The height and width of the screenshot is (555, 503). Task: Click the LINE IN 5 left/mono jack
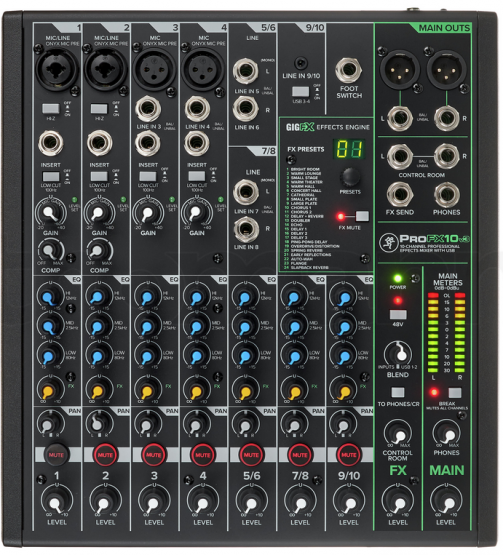point(246,71)
